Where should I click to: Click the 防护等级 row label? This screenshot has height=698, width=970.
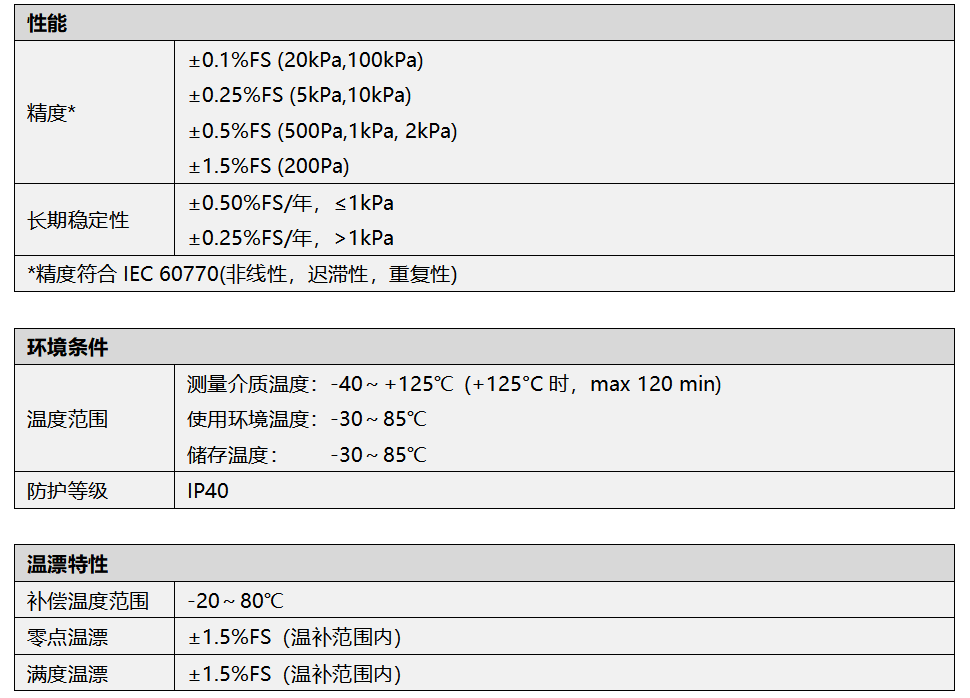click(x=67, y=491)
